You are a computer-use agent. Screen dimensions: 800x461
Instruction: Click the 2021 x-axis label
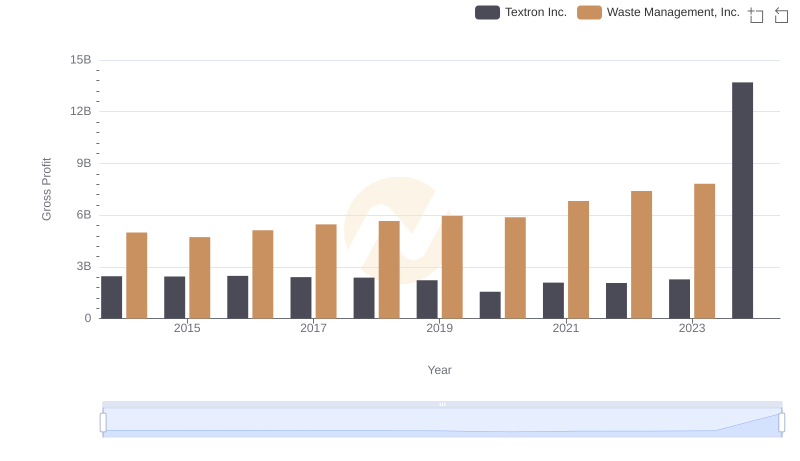(566, 328)
